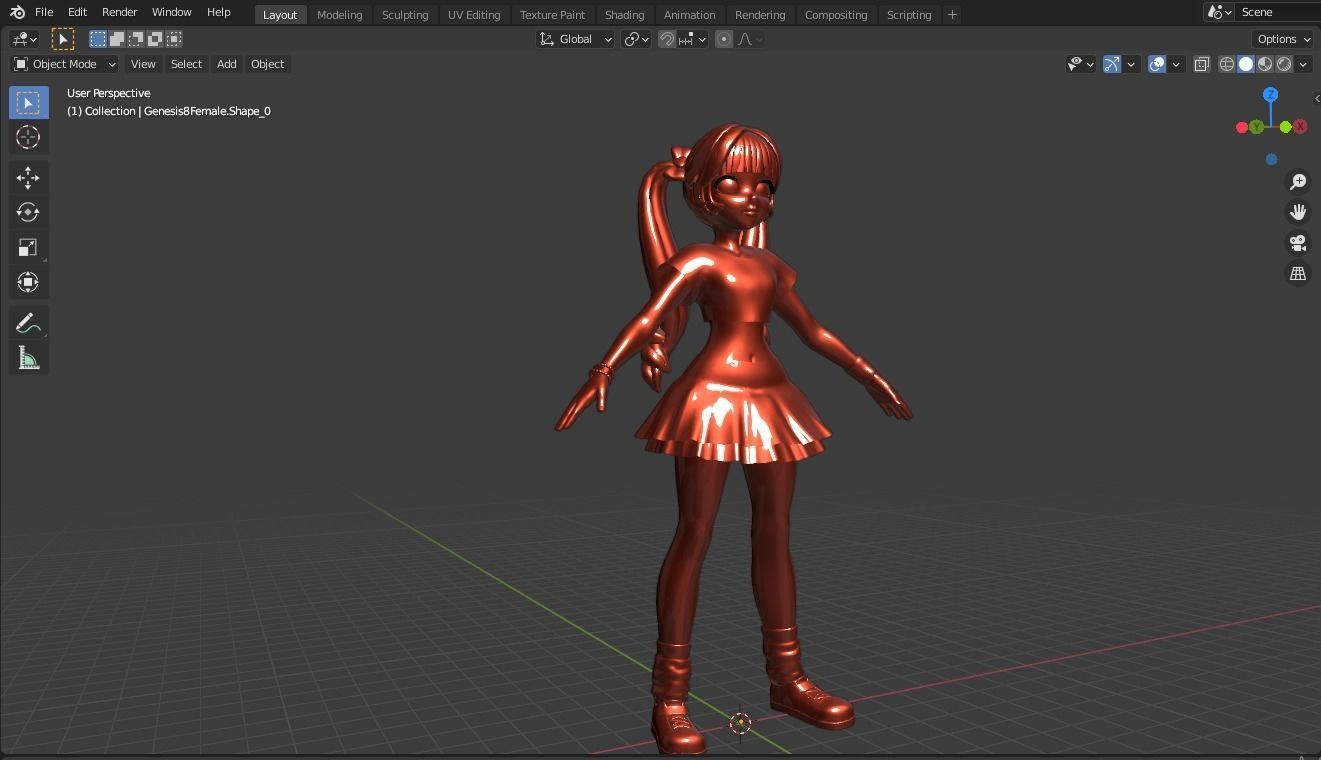Switch to the Sculpting workspace tab

405,14
